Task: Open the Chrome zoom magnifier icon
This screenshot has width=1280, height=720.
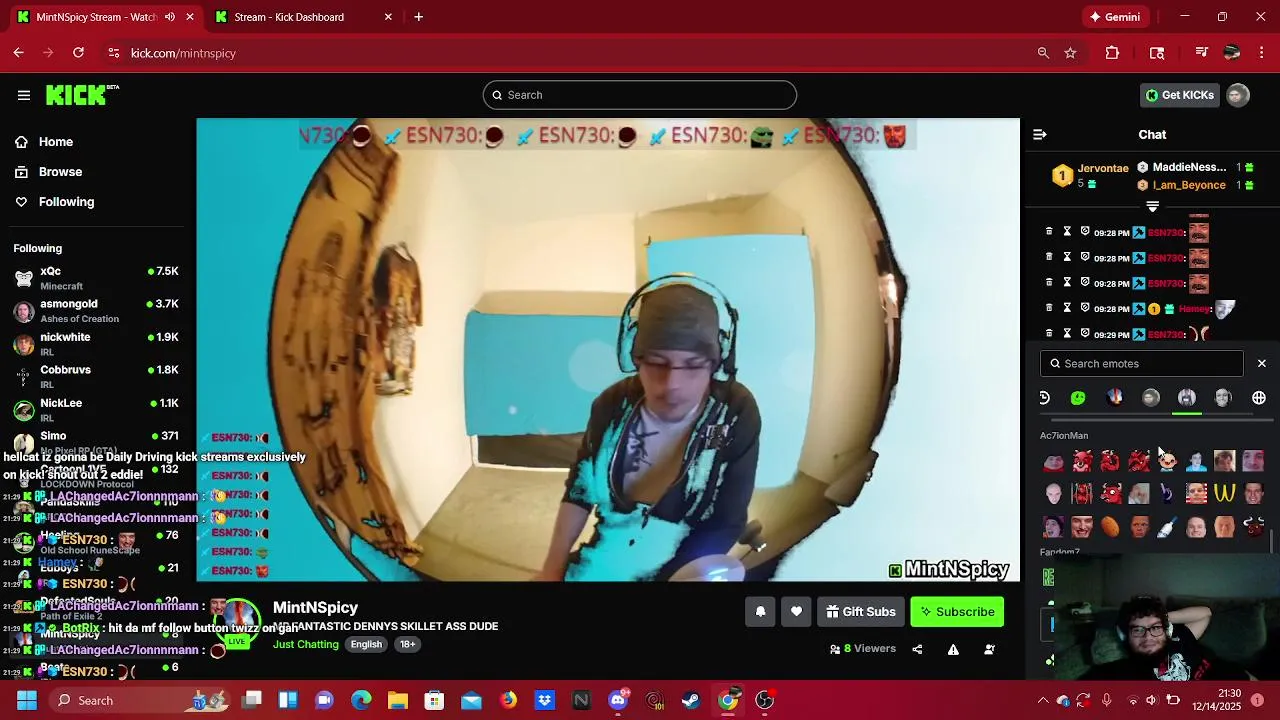Action: tap(1043, 53)
